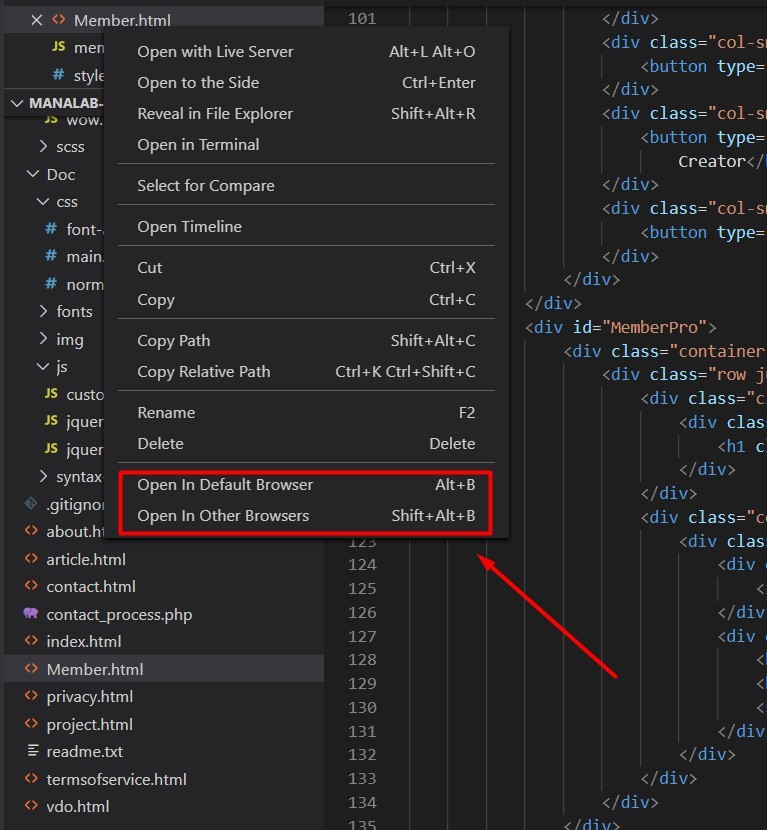Click the HTML icon next to privacy.html

coord(31,697)
